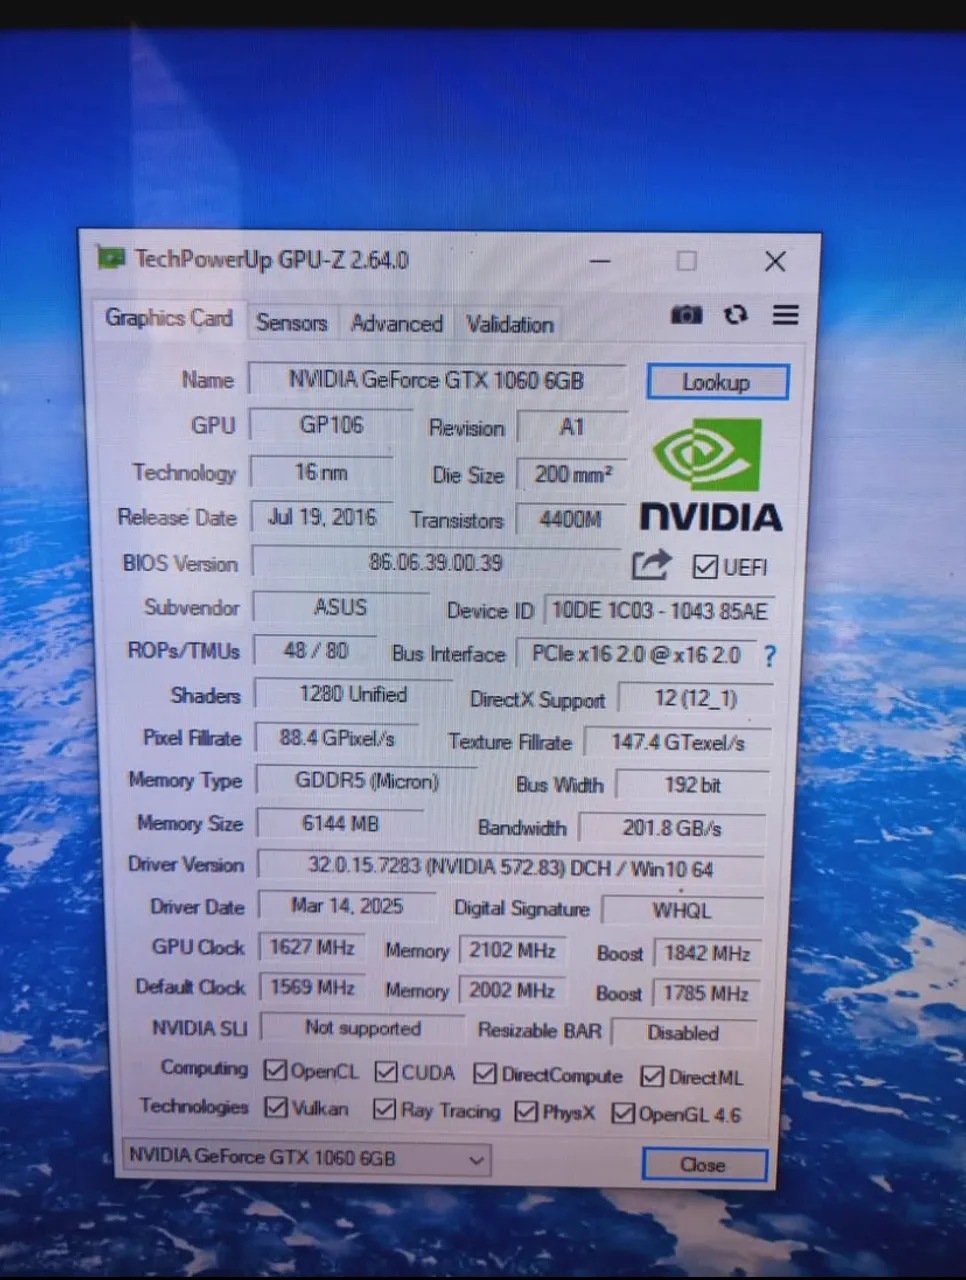Click the BIOS Version field 86.06.39.00.39
The image size is (966, 1280).
click(436, 562)
